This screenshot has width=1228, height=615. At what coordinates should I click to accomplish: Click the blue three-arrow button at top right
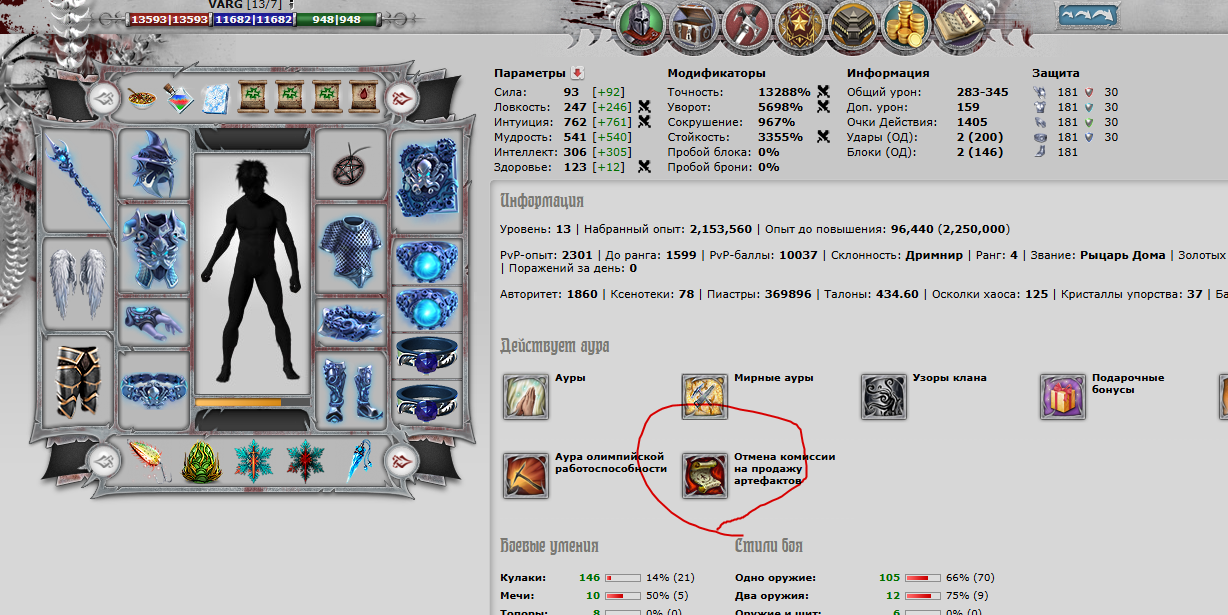click(x=1089, y=16)
